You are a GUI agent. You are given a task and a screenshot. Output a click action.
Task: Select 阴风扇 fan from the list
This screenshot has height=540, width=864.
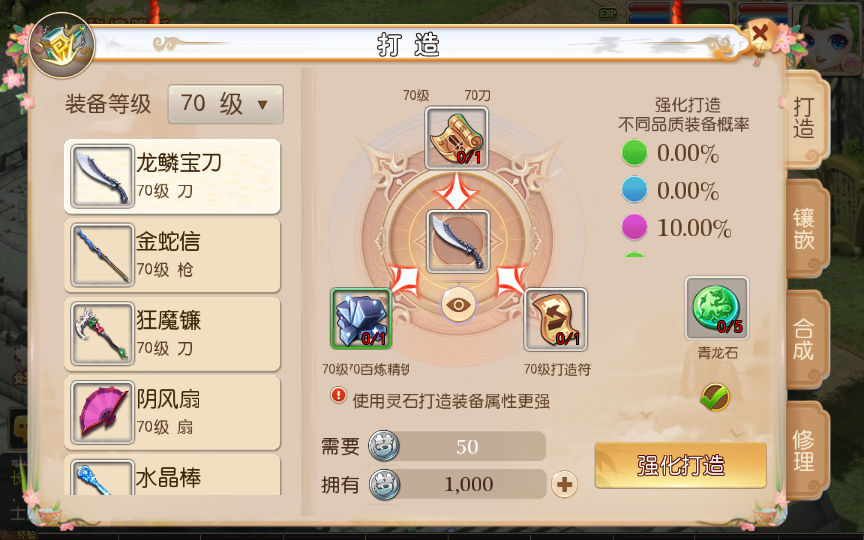click(172, 413)
